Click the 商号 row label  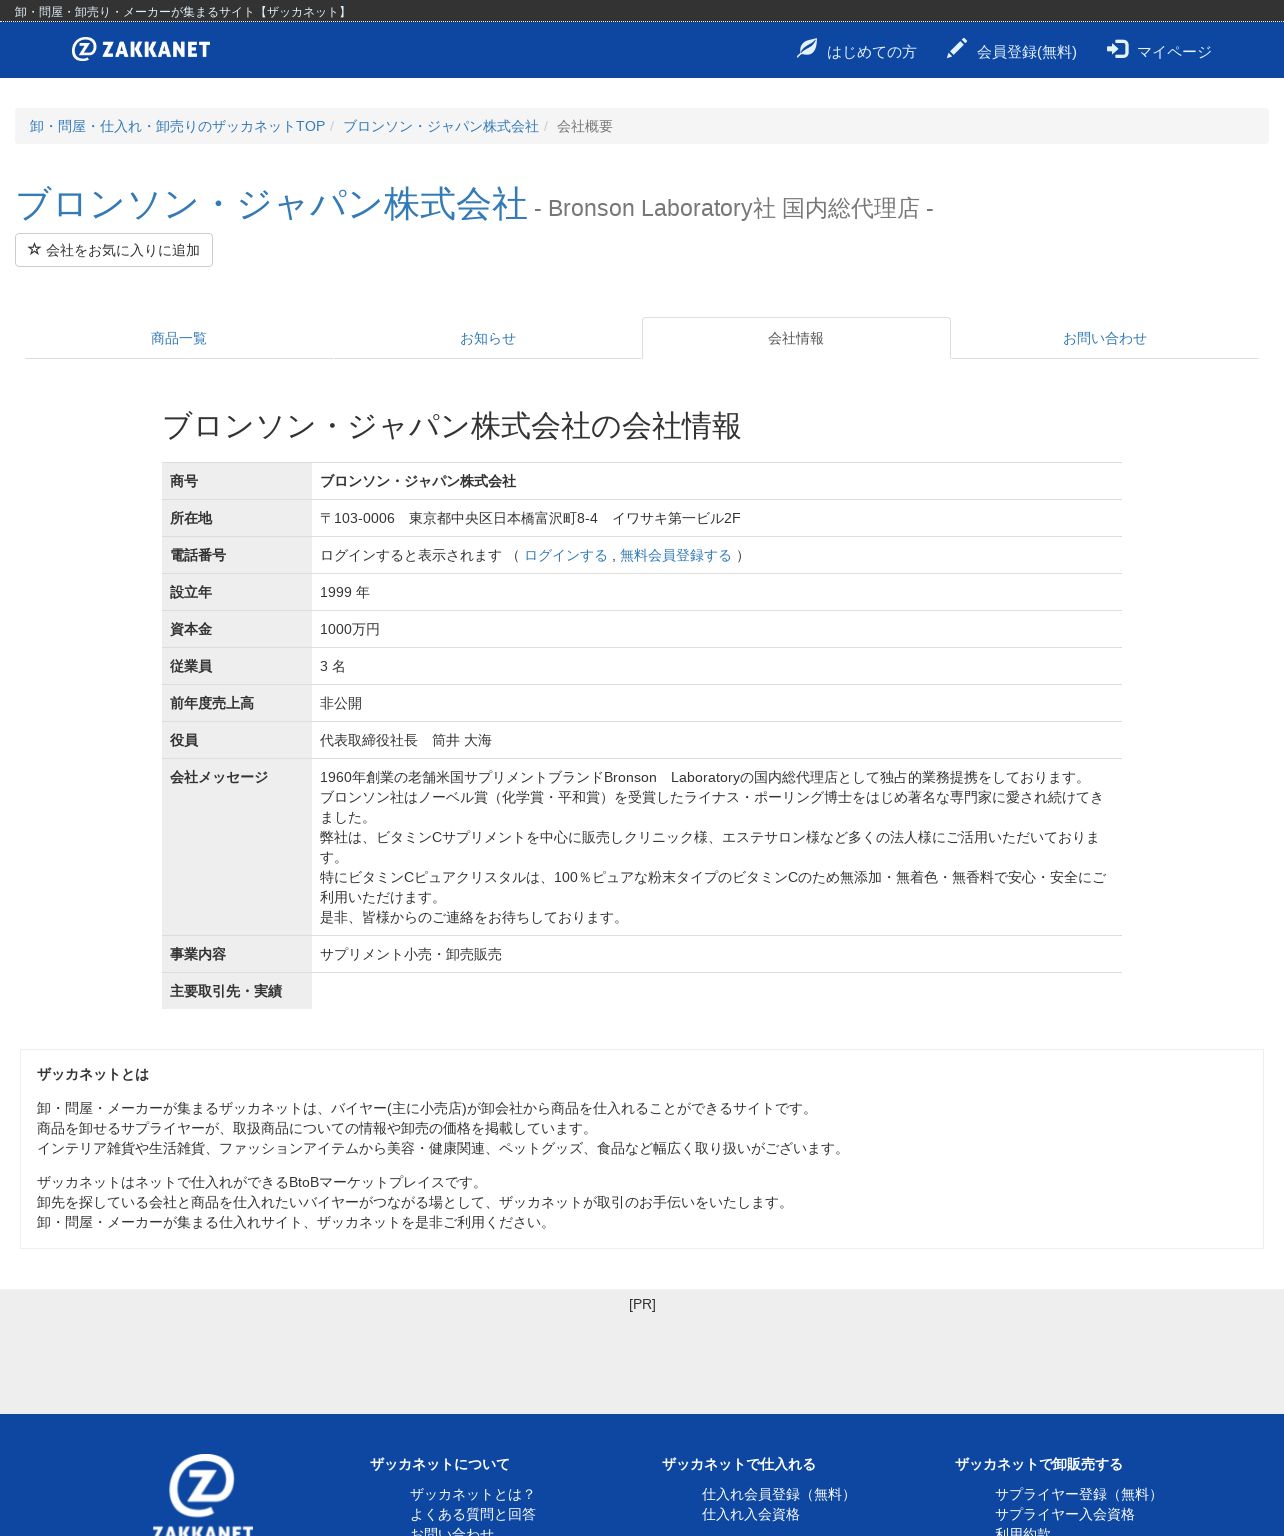point(184,481)
